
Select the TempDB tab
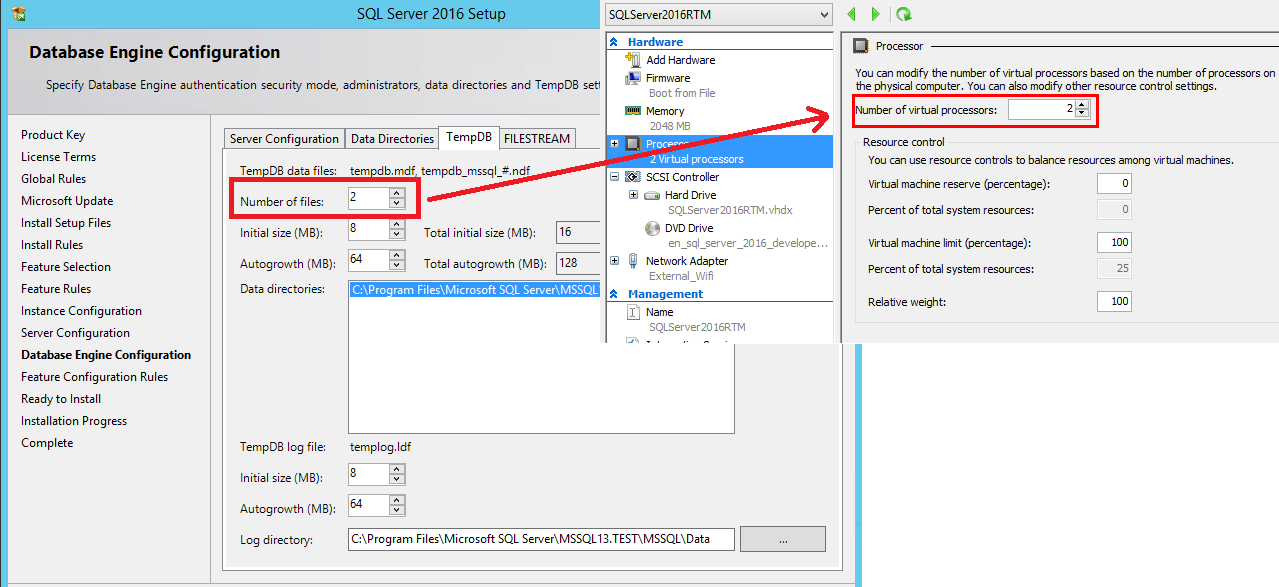(x=469, y=137)
